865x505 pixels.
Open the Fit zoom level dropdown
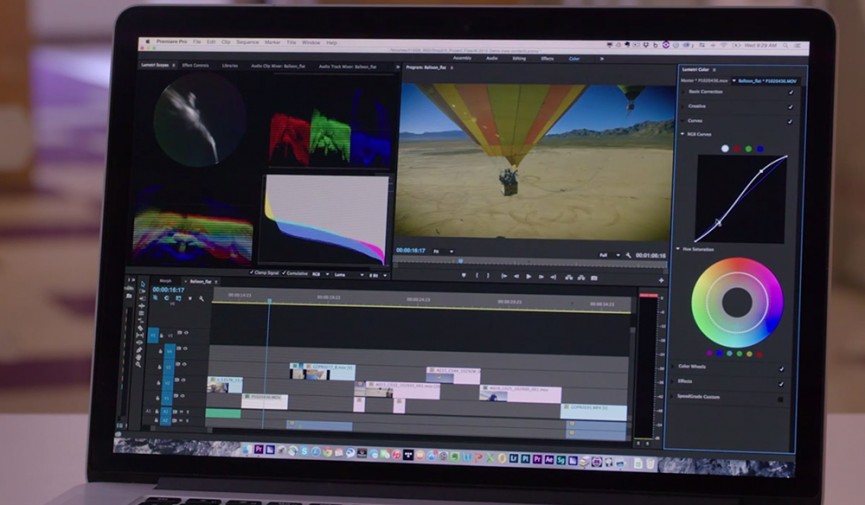coord(444,251)
